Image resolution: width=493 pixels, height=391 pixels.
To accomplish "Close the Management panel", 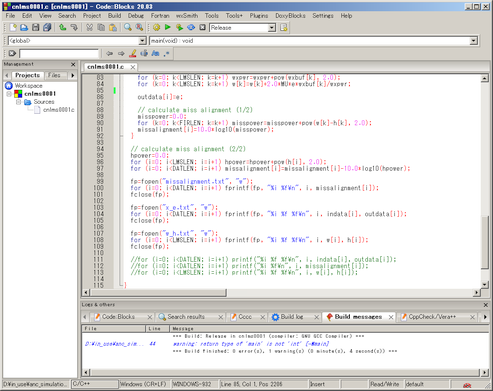I will [73, 64].
